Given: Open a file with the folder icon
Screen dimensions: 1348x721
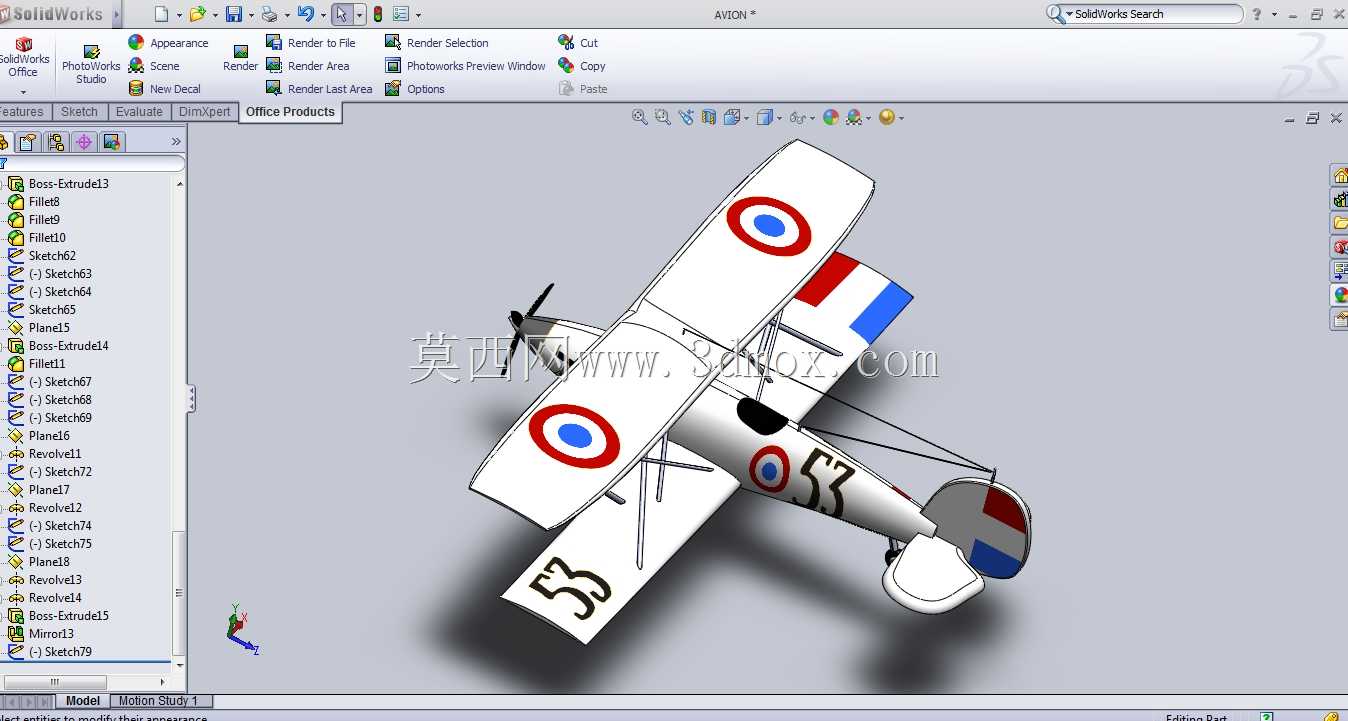Looking at the screenshot, I should tap(197, 14).
